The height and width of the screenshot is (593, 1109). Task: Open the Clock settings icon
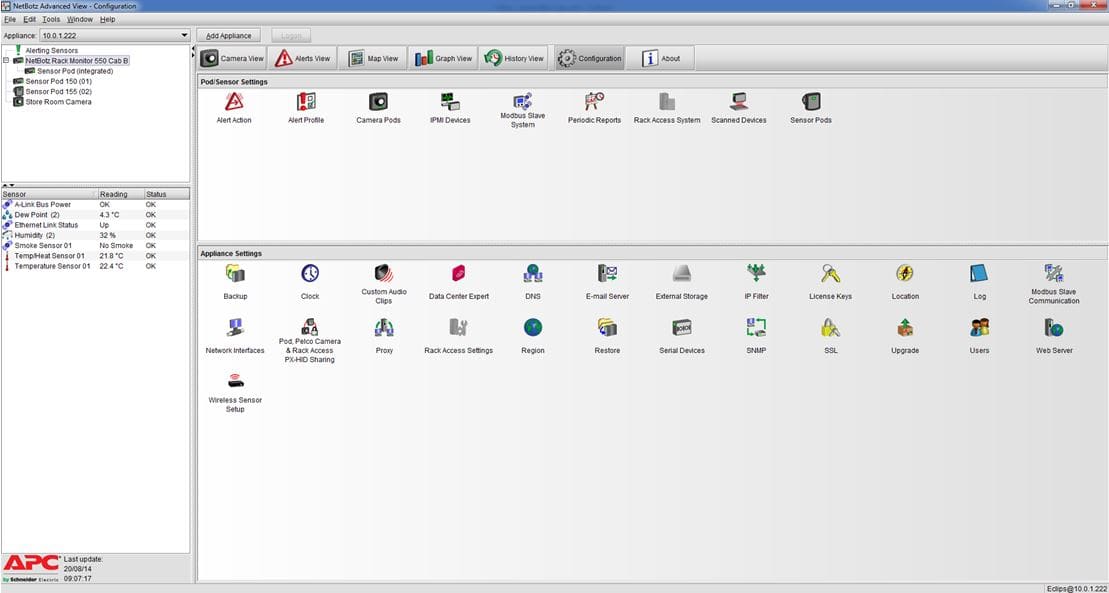[310, 274]
